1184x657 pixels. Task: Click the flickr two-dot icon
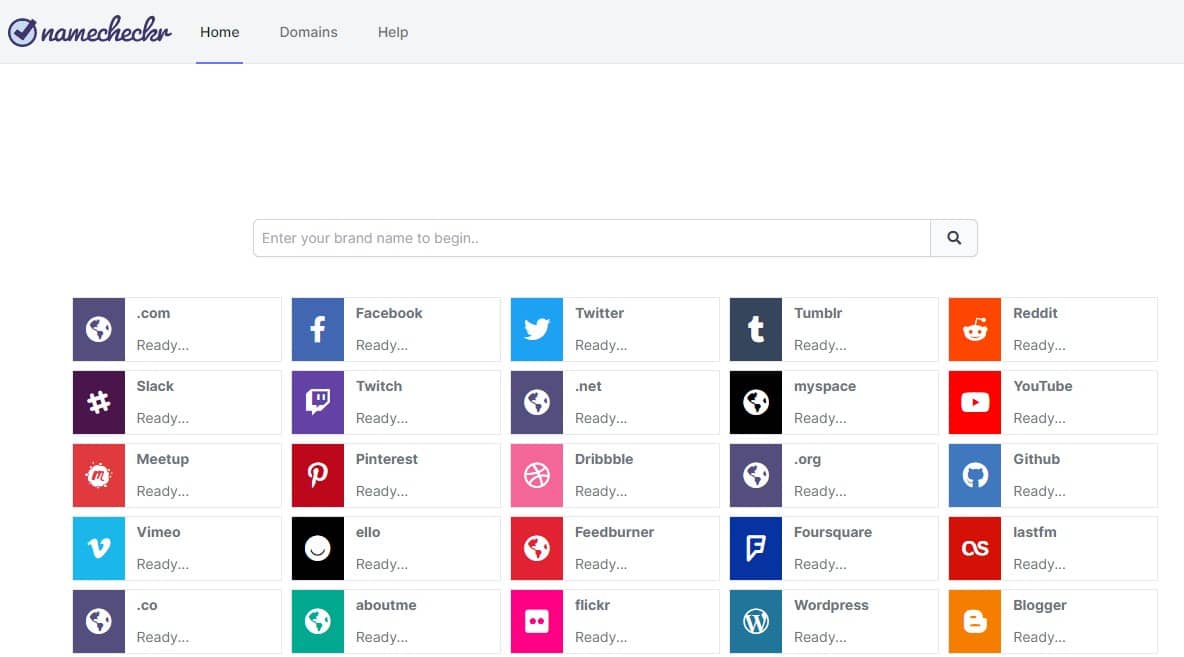click(537, 622)
